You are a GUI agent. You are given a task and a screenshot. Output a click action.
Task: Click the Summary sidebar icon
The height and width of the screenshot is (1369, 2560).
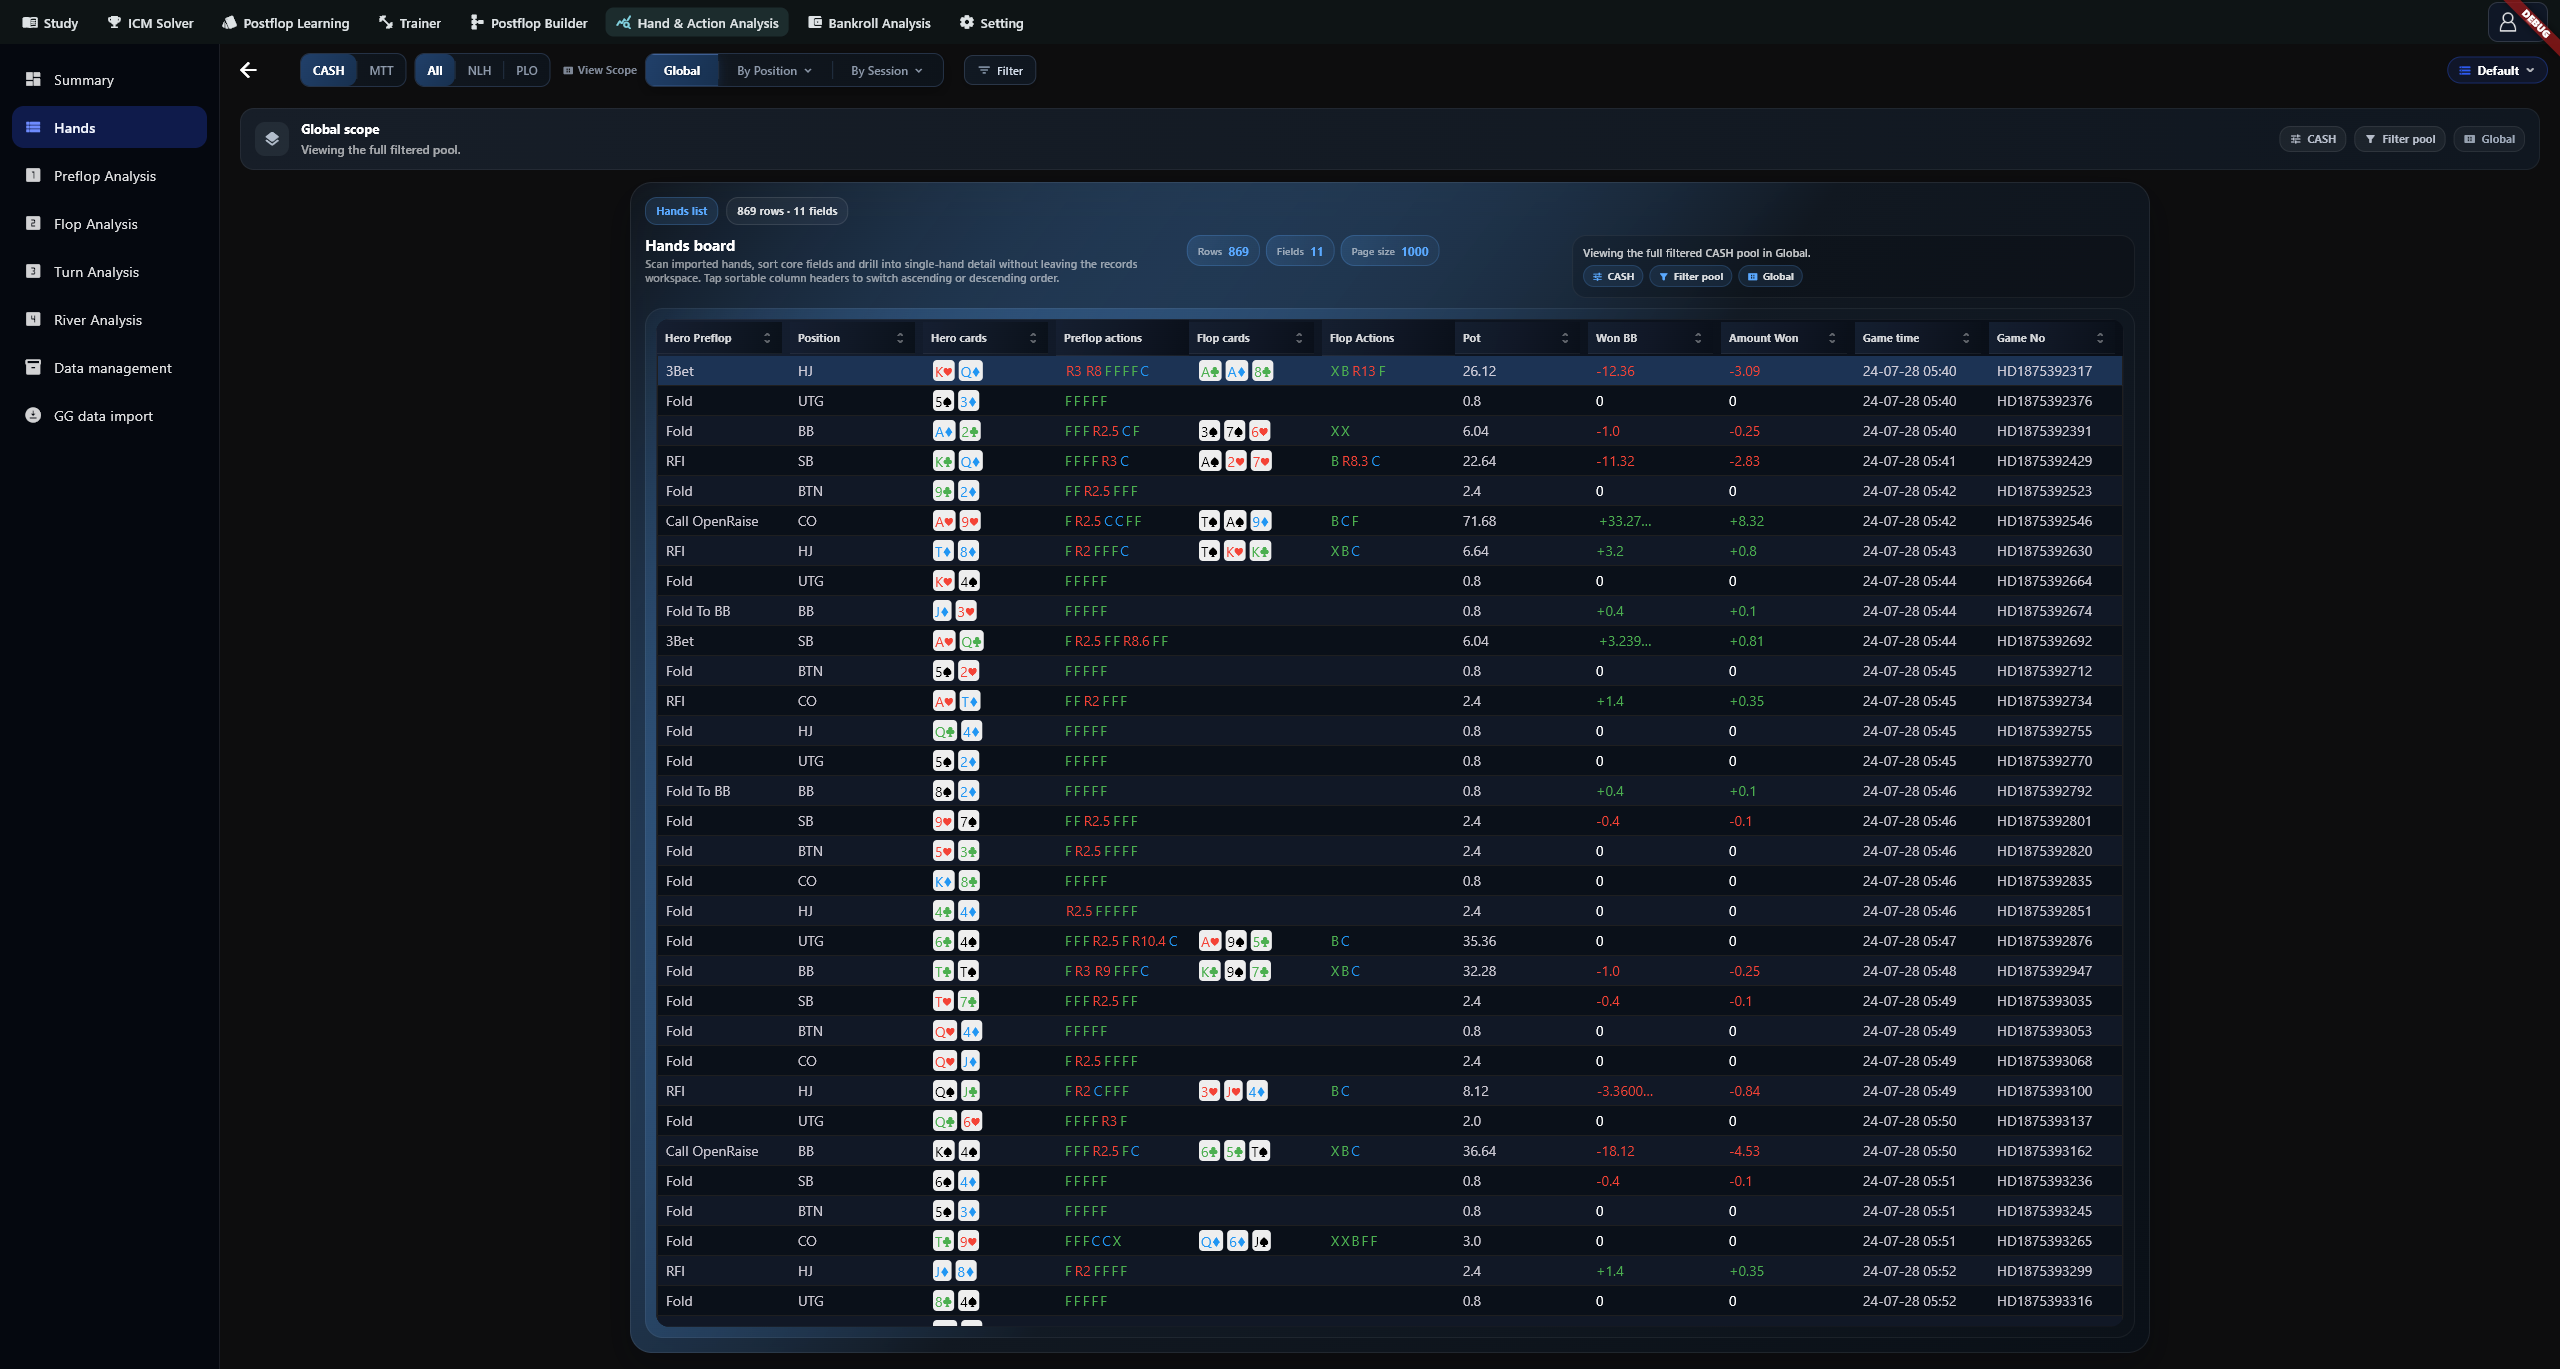click(33, 79)
